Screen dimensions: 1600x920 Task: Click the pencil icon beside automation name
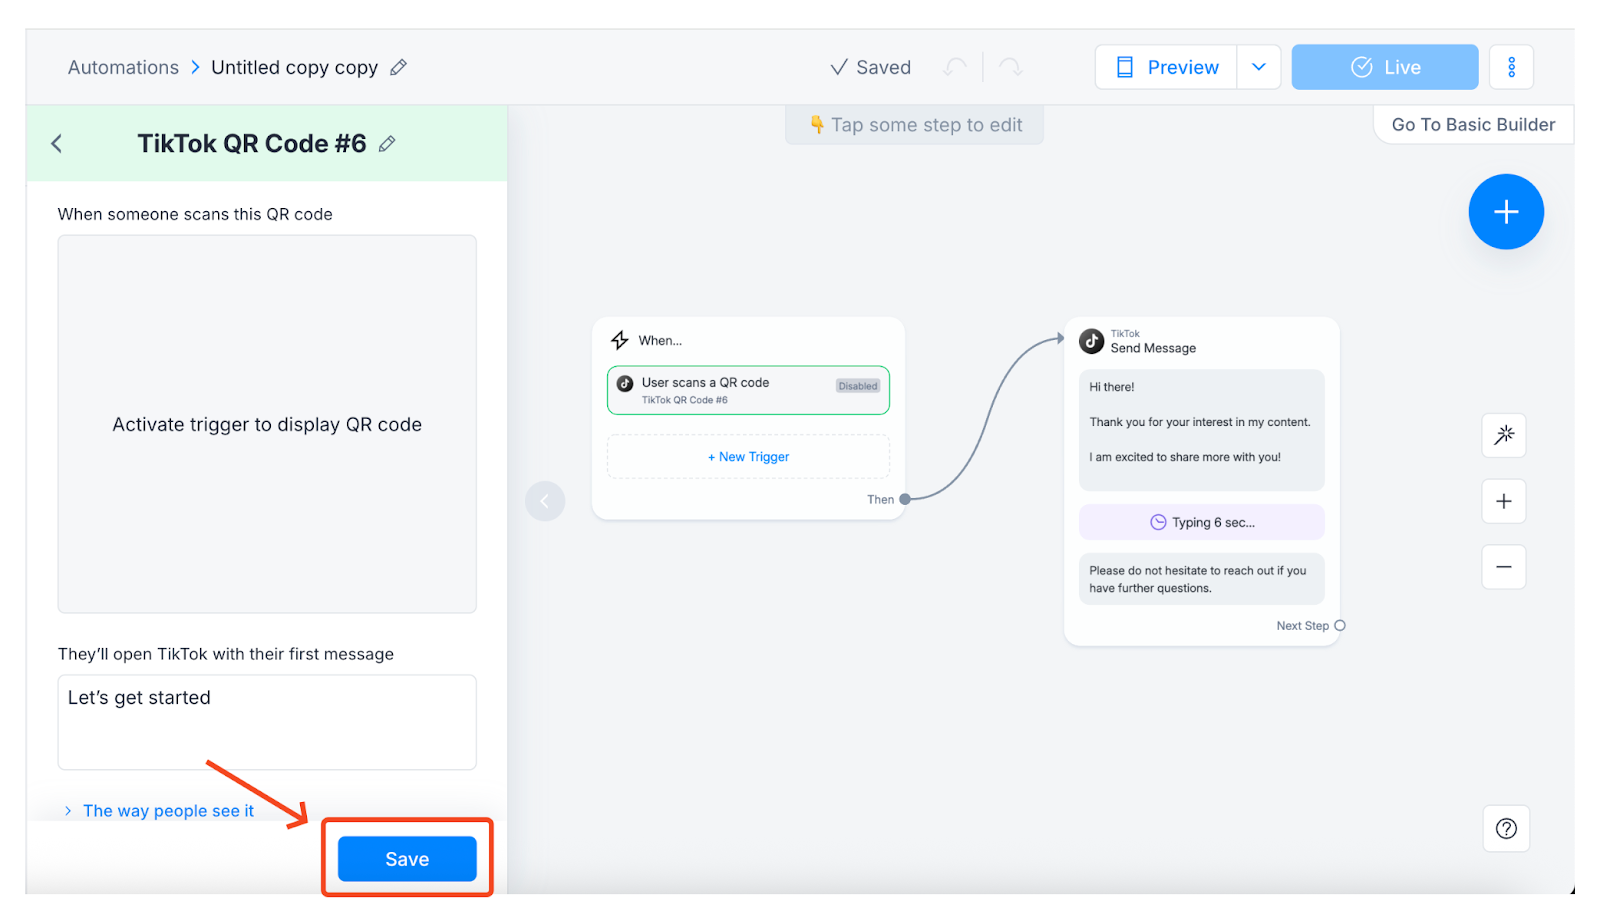tap(398, 67)
